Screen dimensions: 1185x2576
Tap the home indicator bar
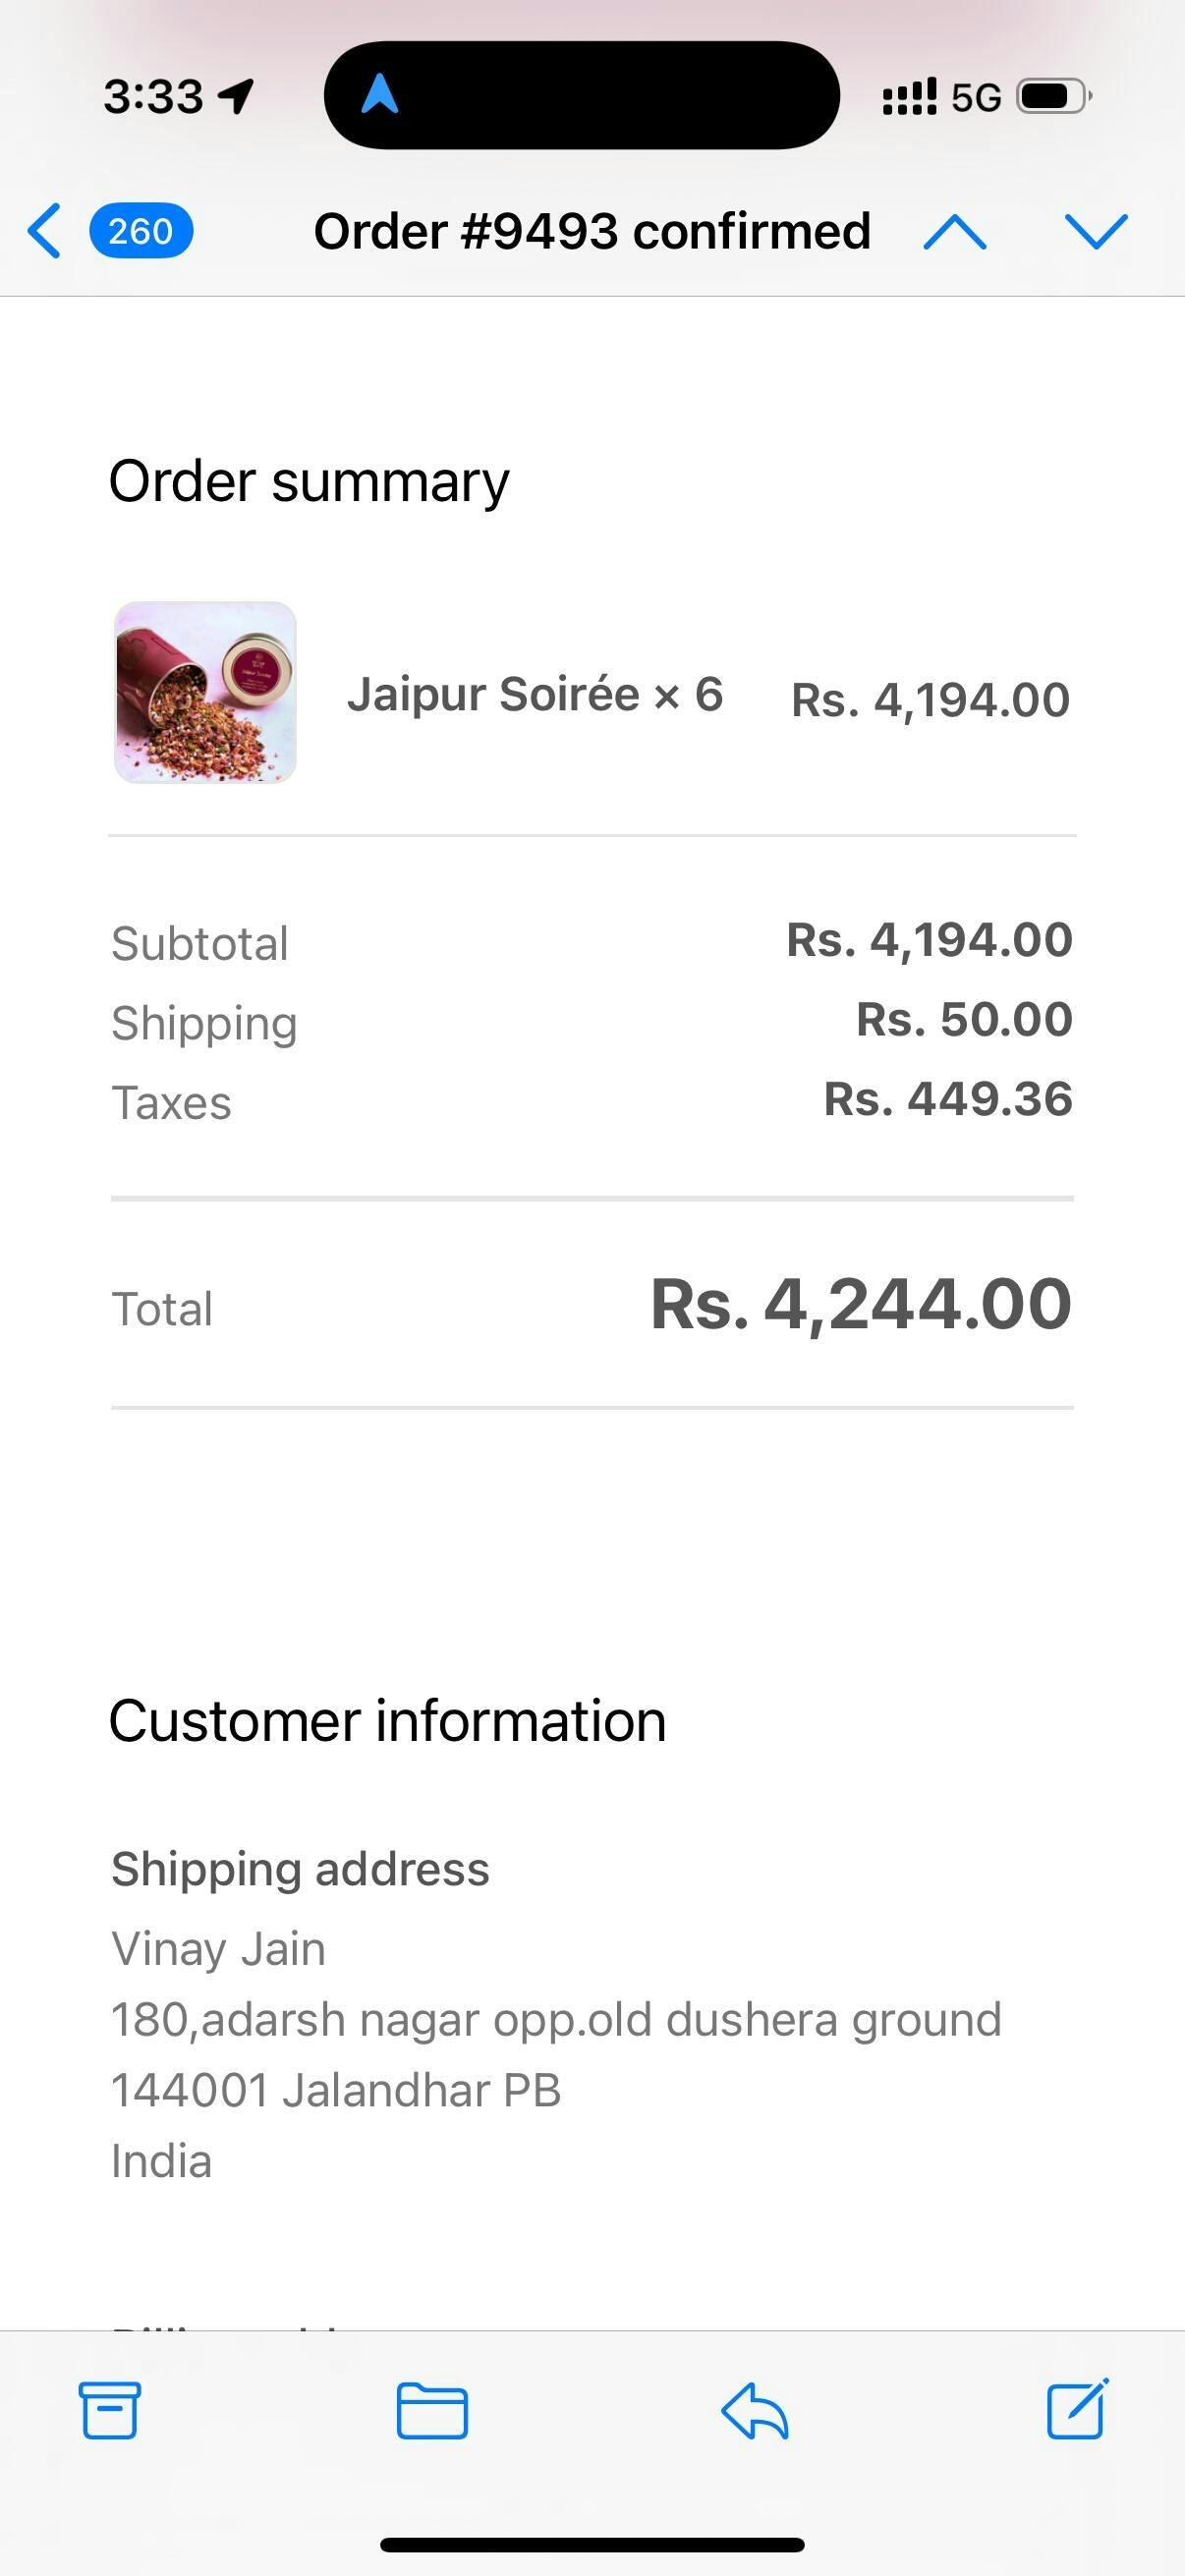tap(592, 2544)
